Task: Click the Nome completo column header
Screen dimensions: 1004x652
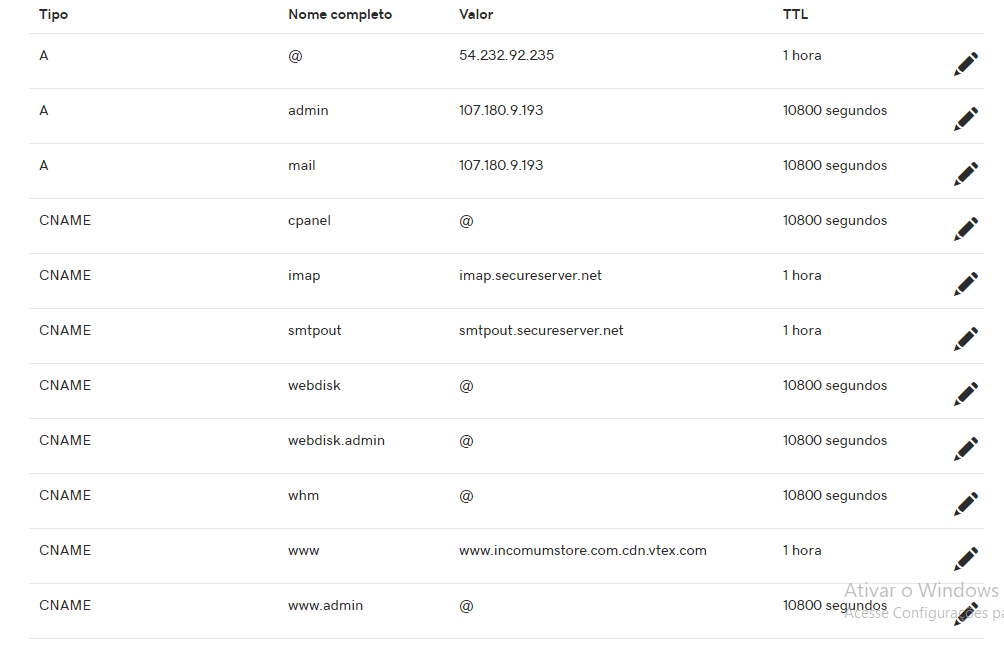Action: coord(340,15)
